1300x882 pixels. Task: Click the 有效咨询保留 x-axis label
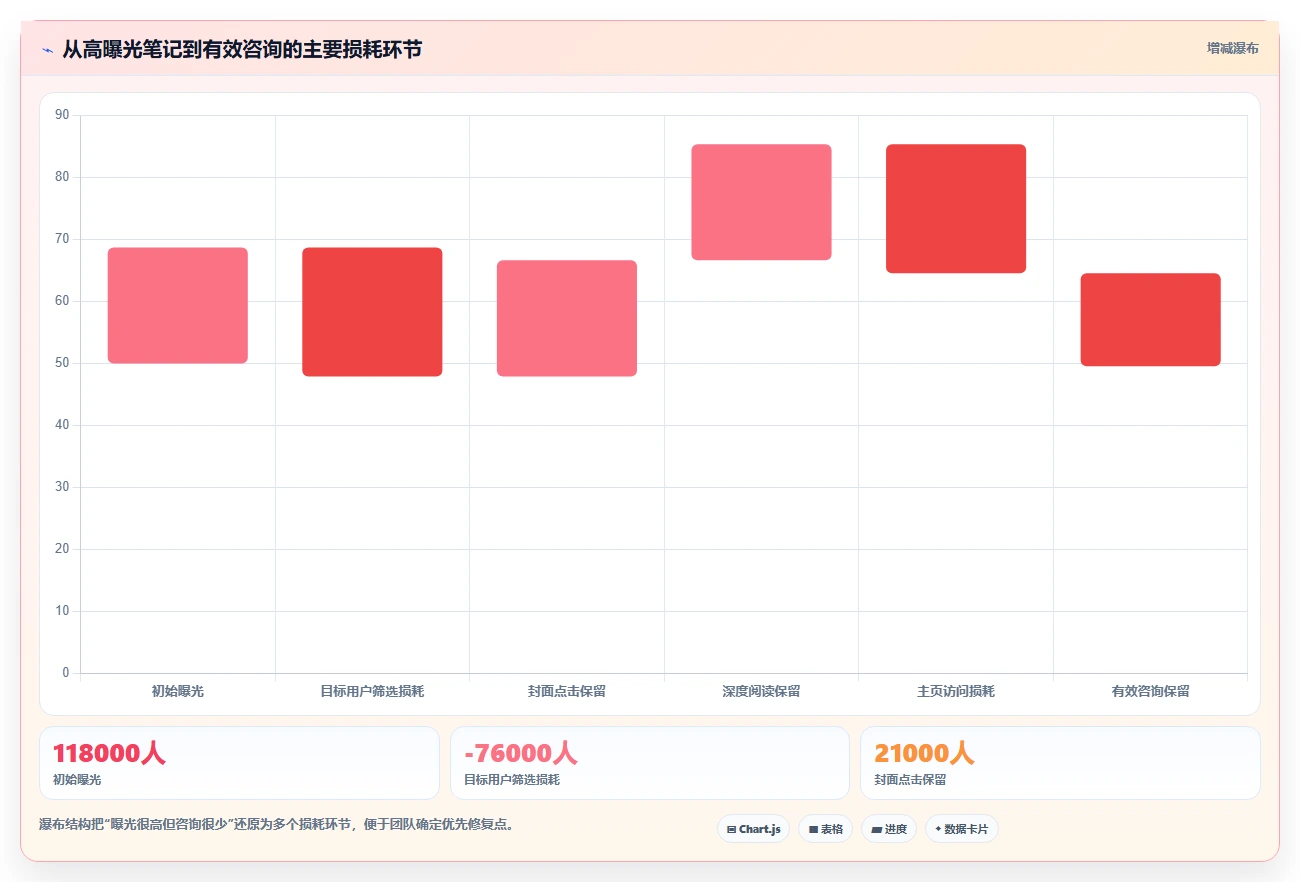pyautogui.click(x=1150, y=691)
